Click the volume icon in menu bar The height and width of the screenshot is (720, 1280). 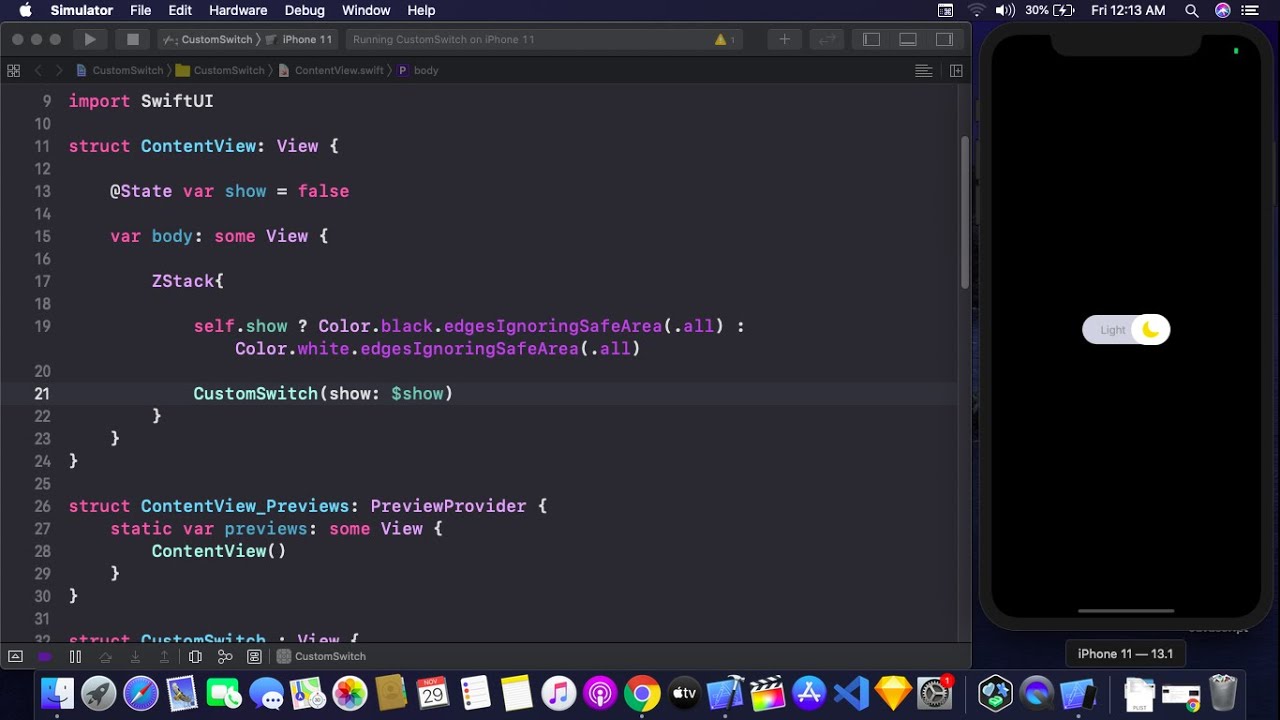(1005, 10)
